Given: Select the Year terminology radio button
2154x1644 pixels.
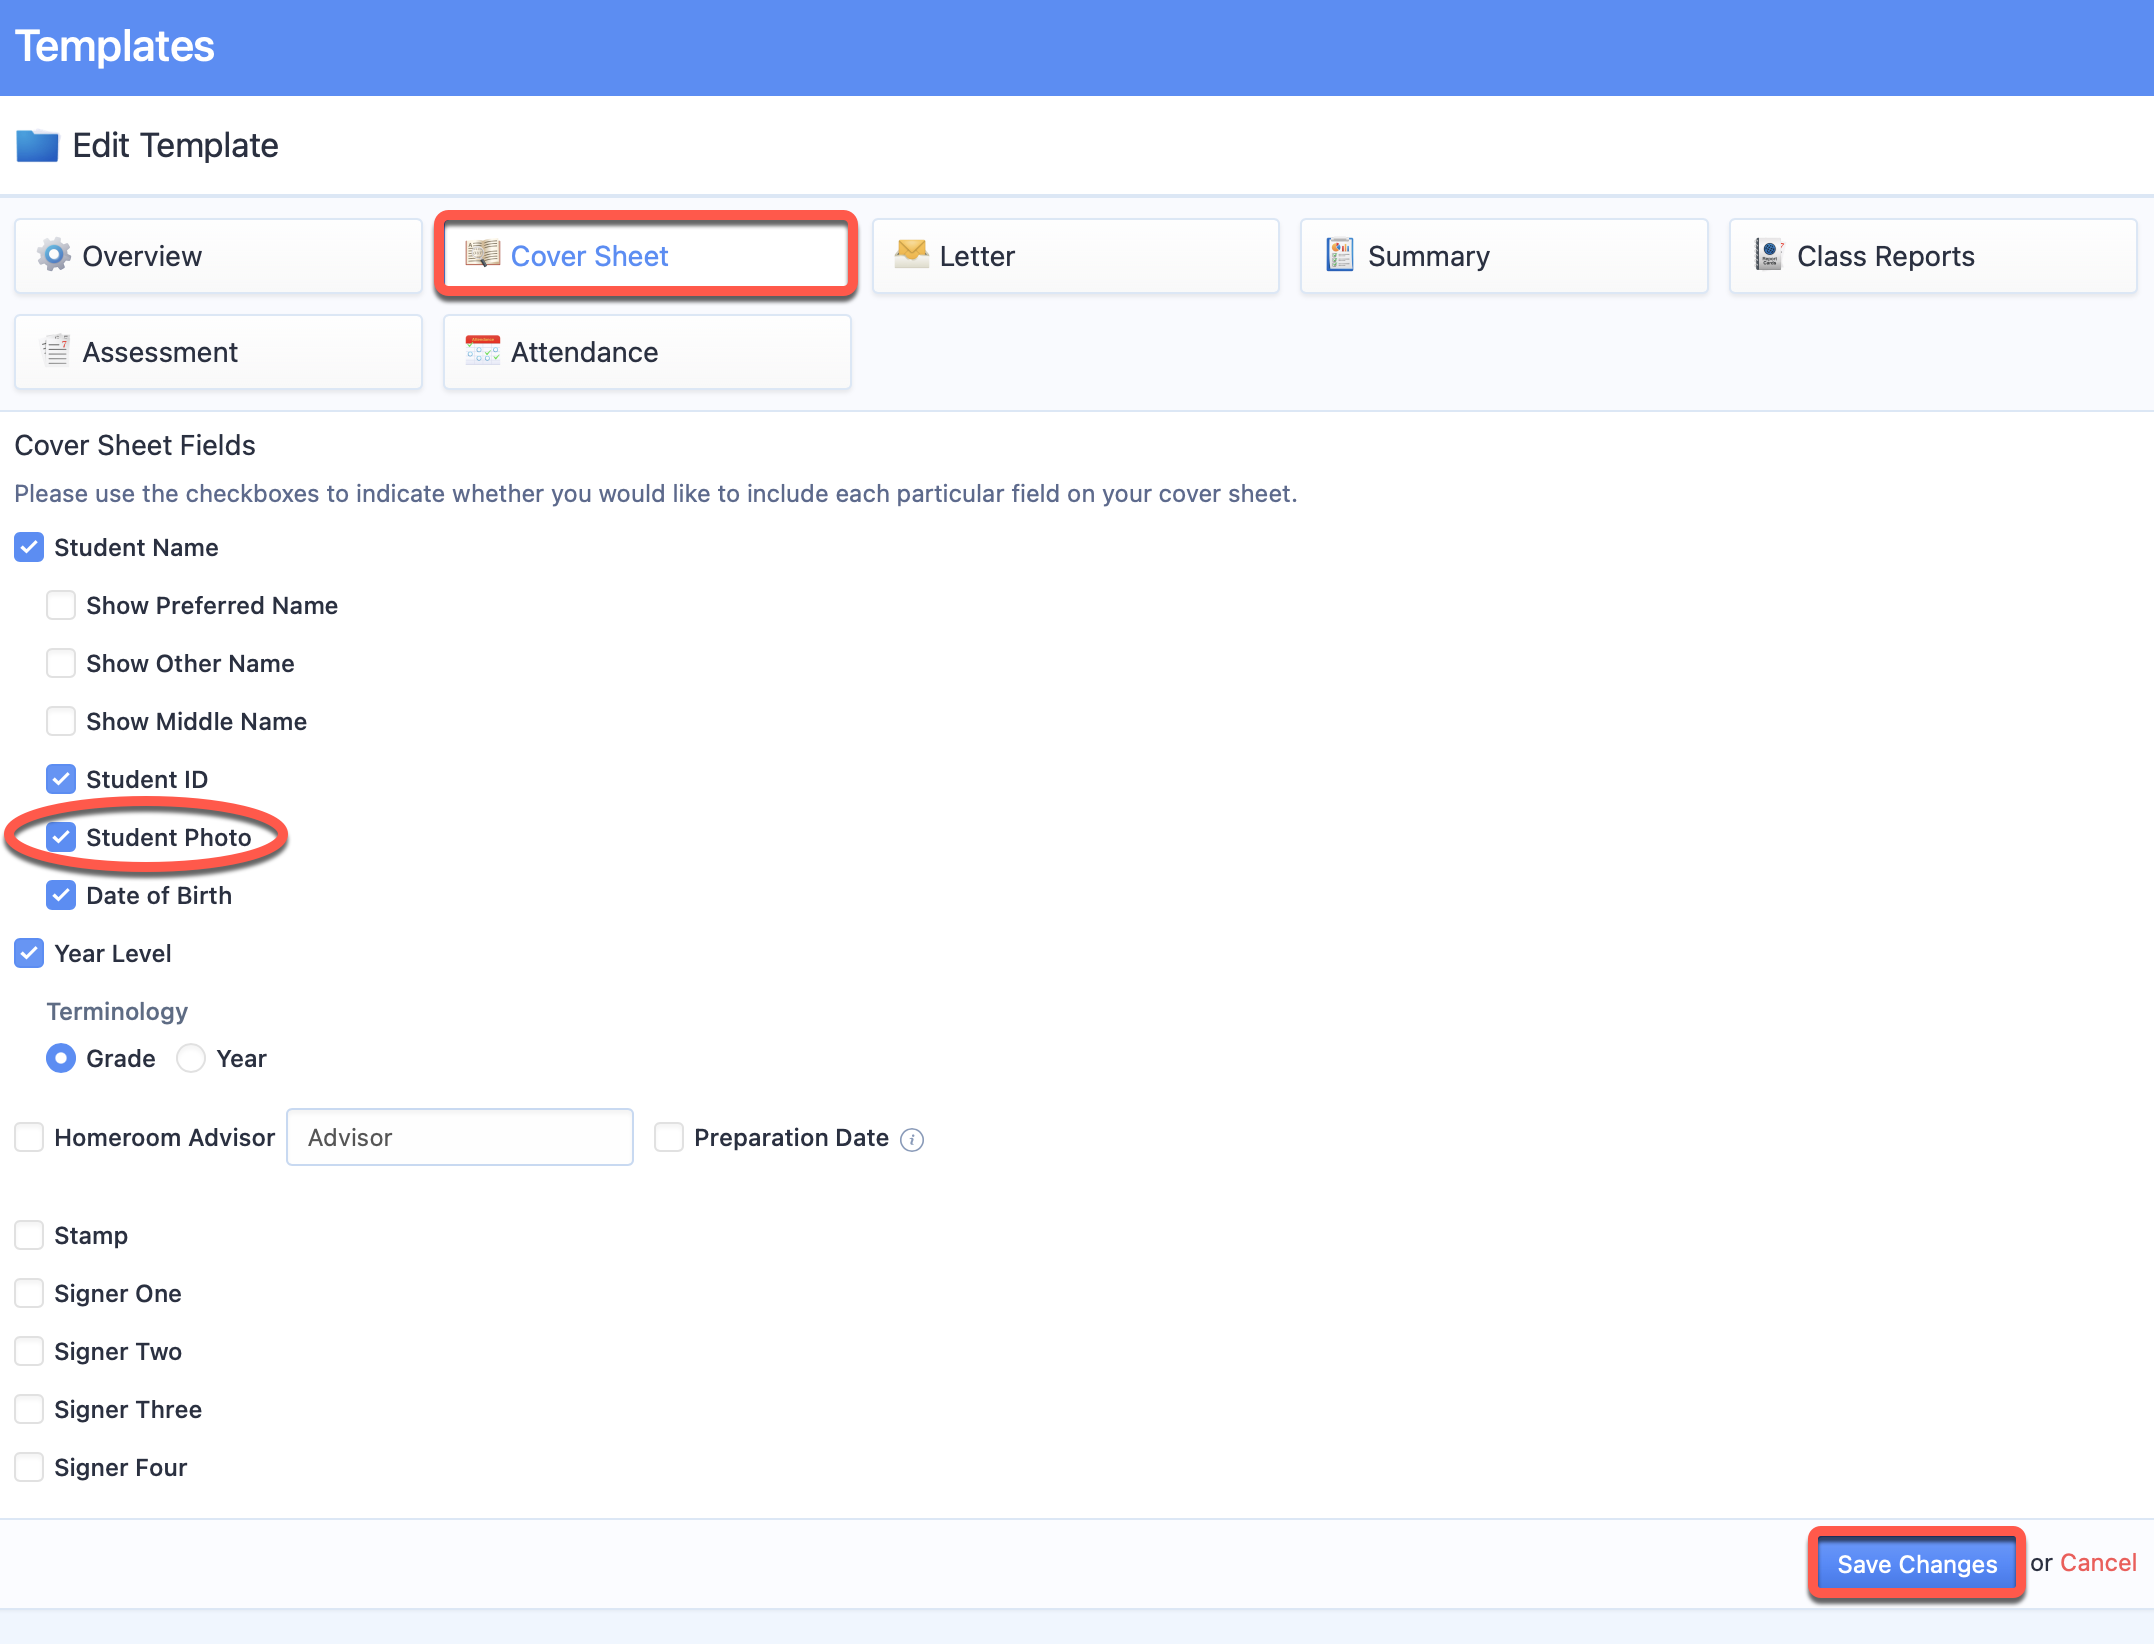Looking at the screenshot, I should click(x=191, y=1058).
